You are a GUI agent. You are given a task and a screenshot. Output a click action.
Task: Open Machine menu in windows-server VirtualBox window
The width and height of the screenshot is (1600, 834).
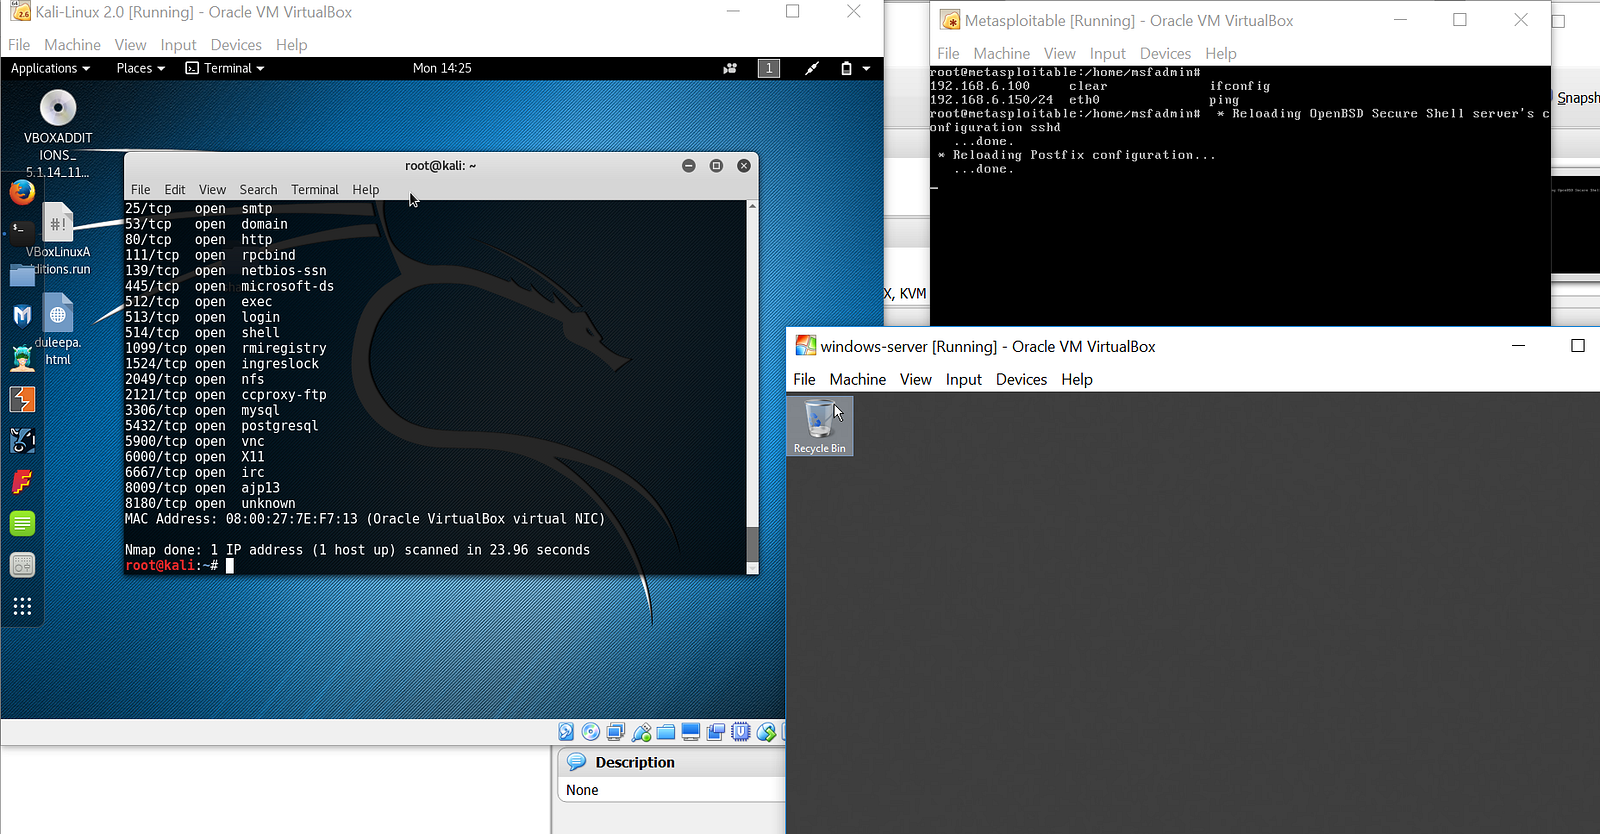click(x=858, y=380)
